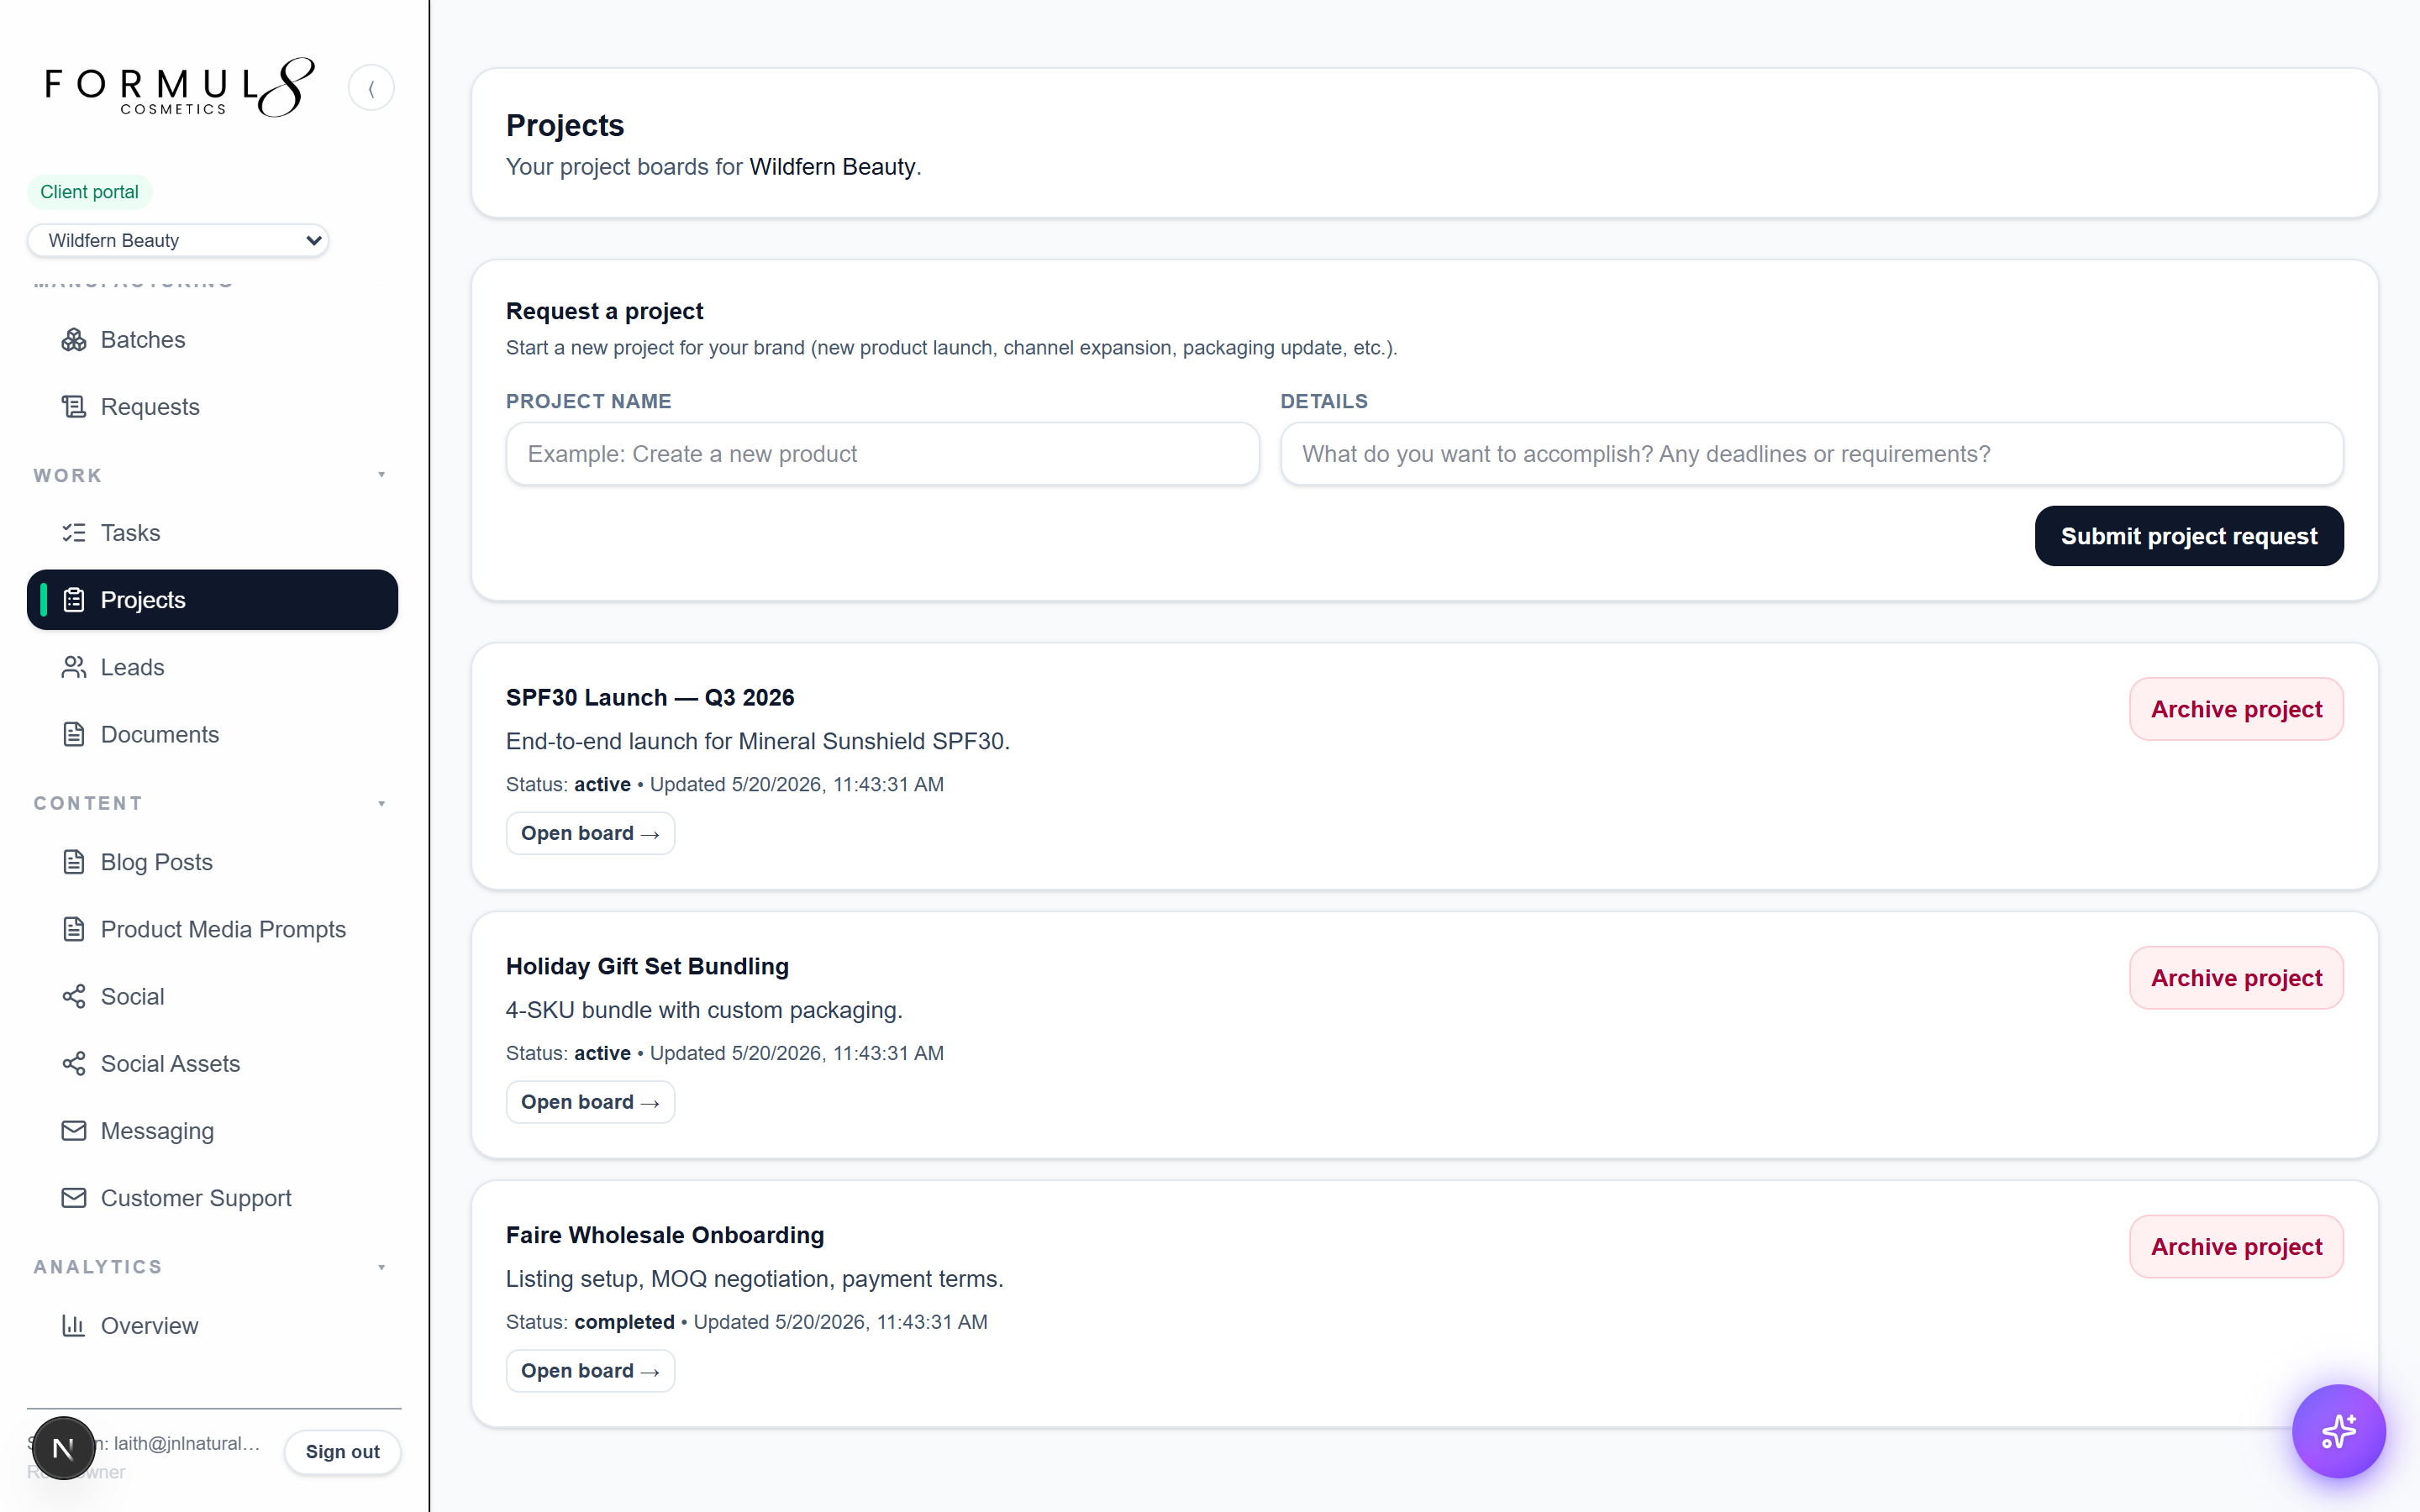Open Social Assets in the sidebar
Image resolution: width=2420 pixels, height=1512 pixels.
[212, 1063]
